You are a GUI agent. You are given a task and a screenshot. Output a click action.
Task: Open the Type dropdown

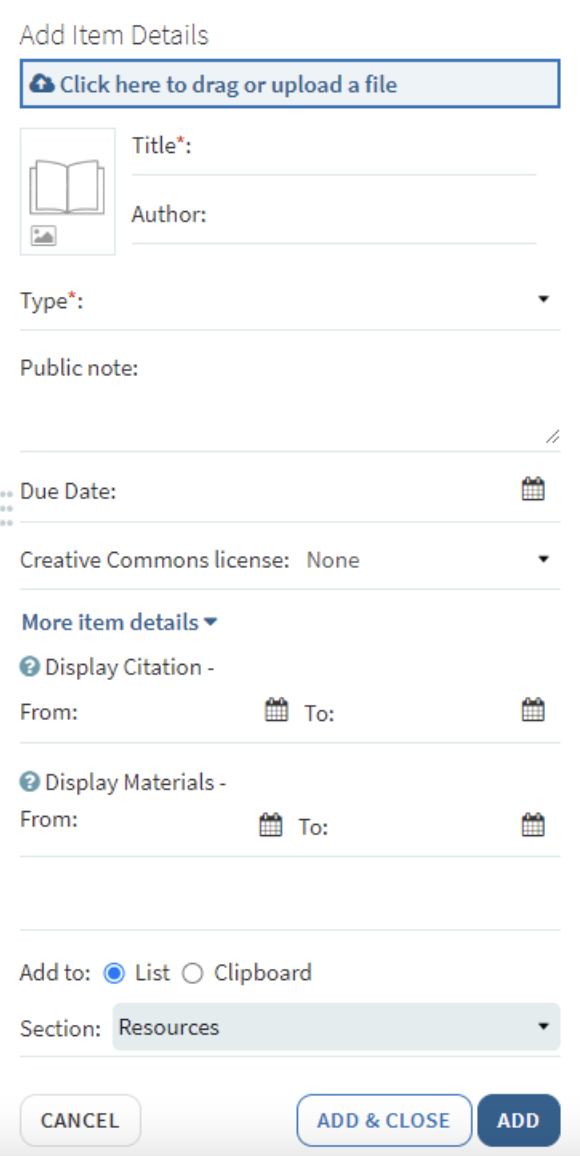(x=543, y=298)
